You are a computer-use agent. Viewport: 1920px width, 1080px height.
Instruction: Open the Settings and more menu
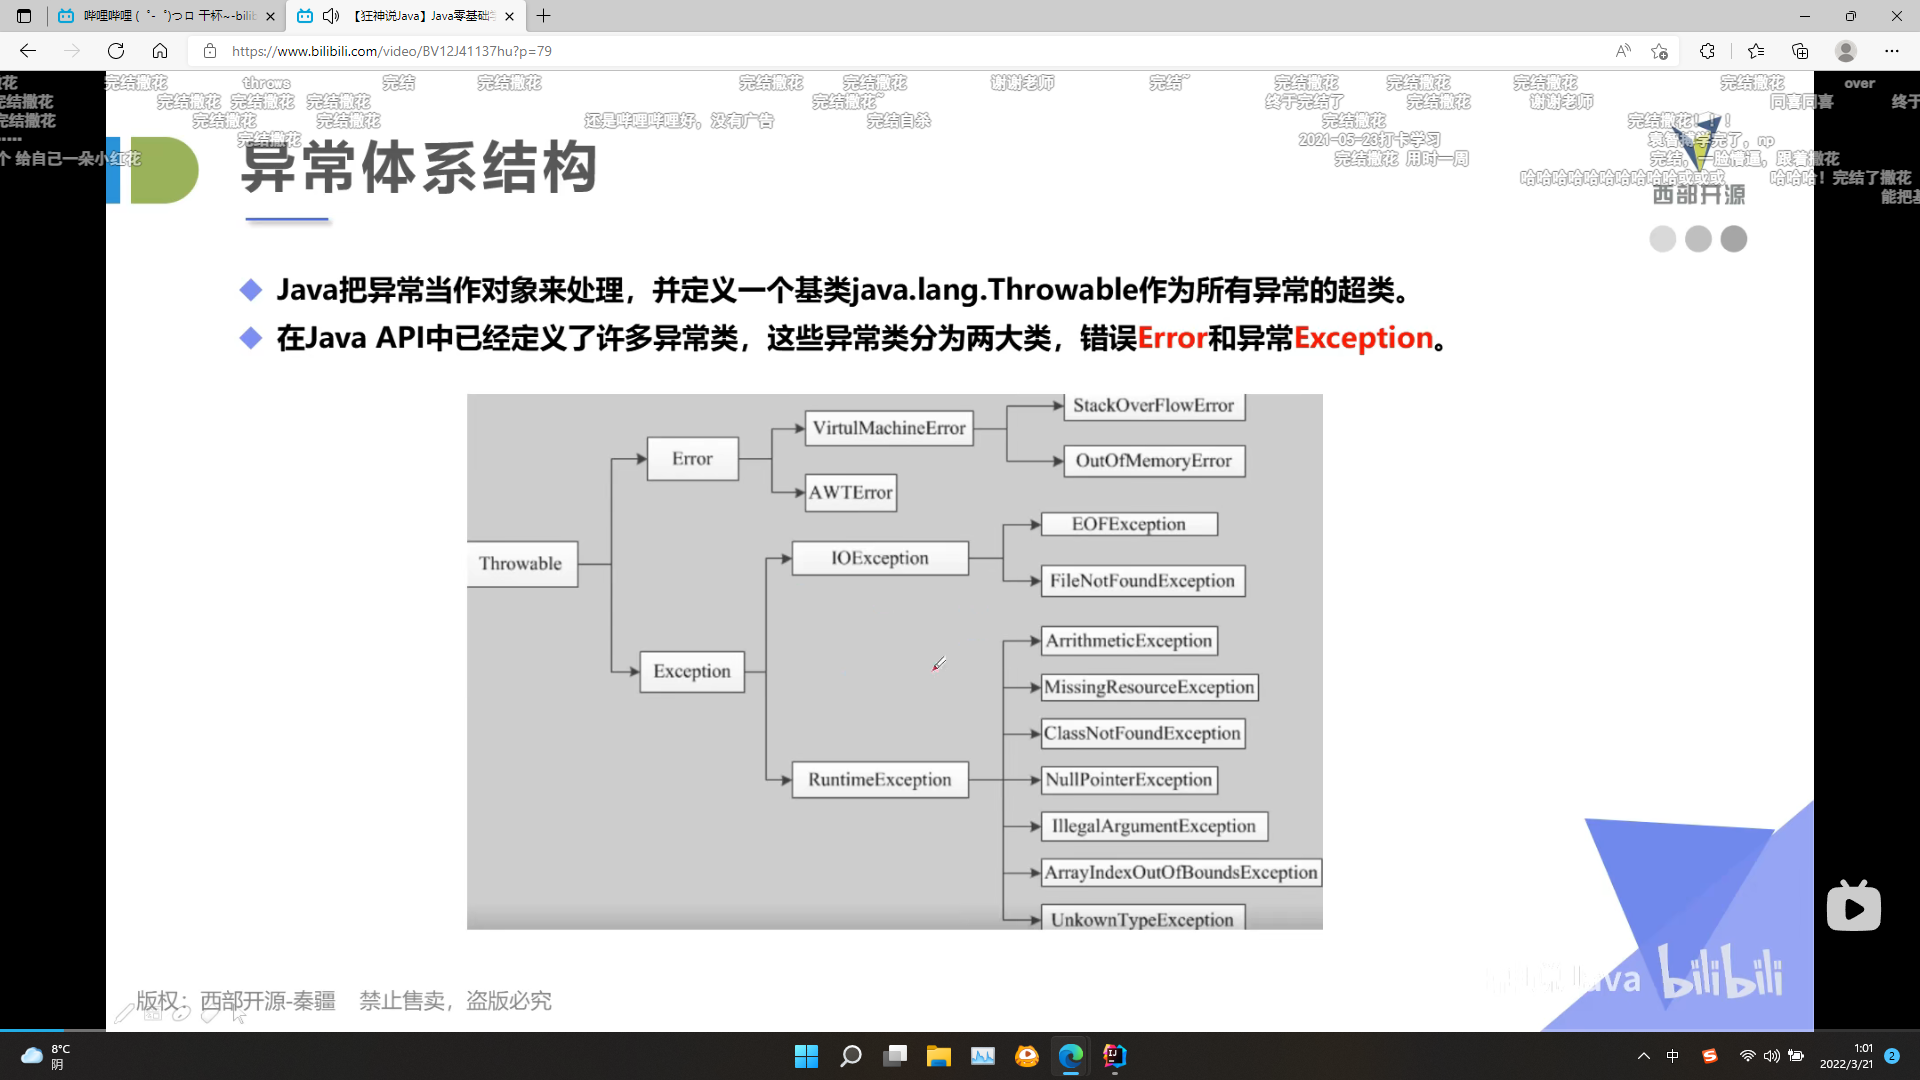(x=1891, y=51)
